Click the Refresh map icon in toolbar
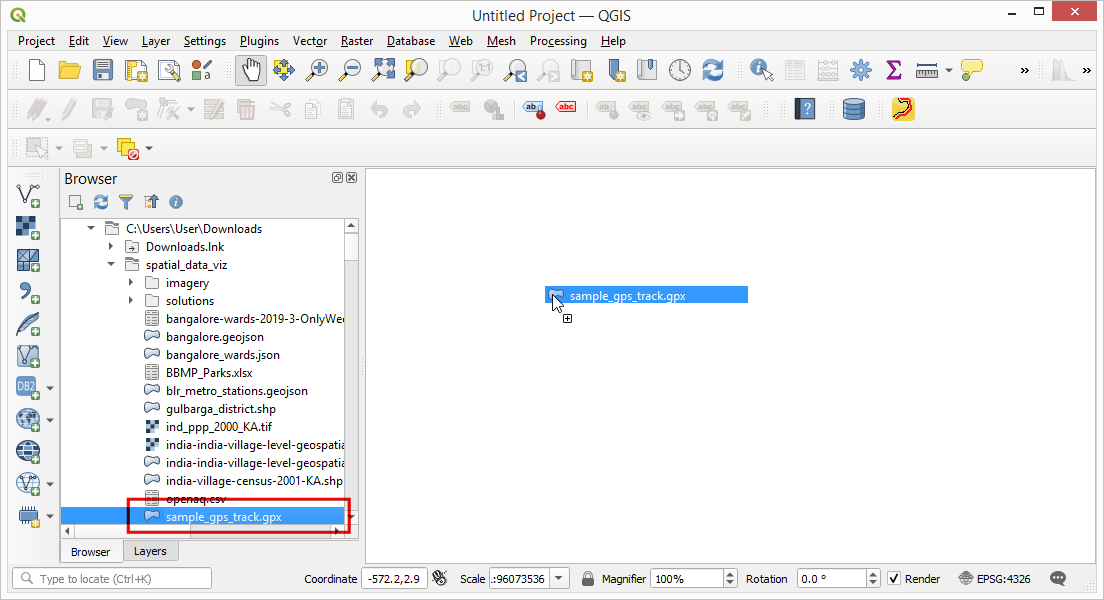1104x600 pixels. coord(713,70)
